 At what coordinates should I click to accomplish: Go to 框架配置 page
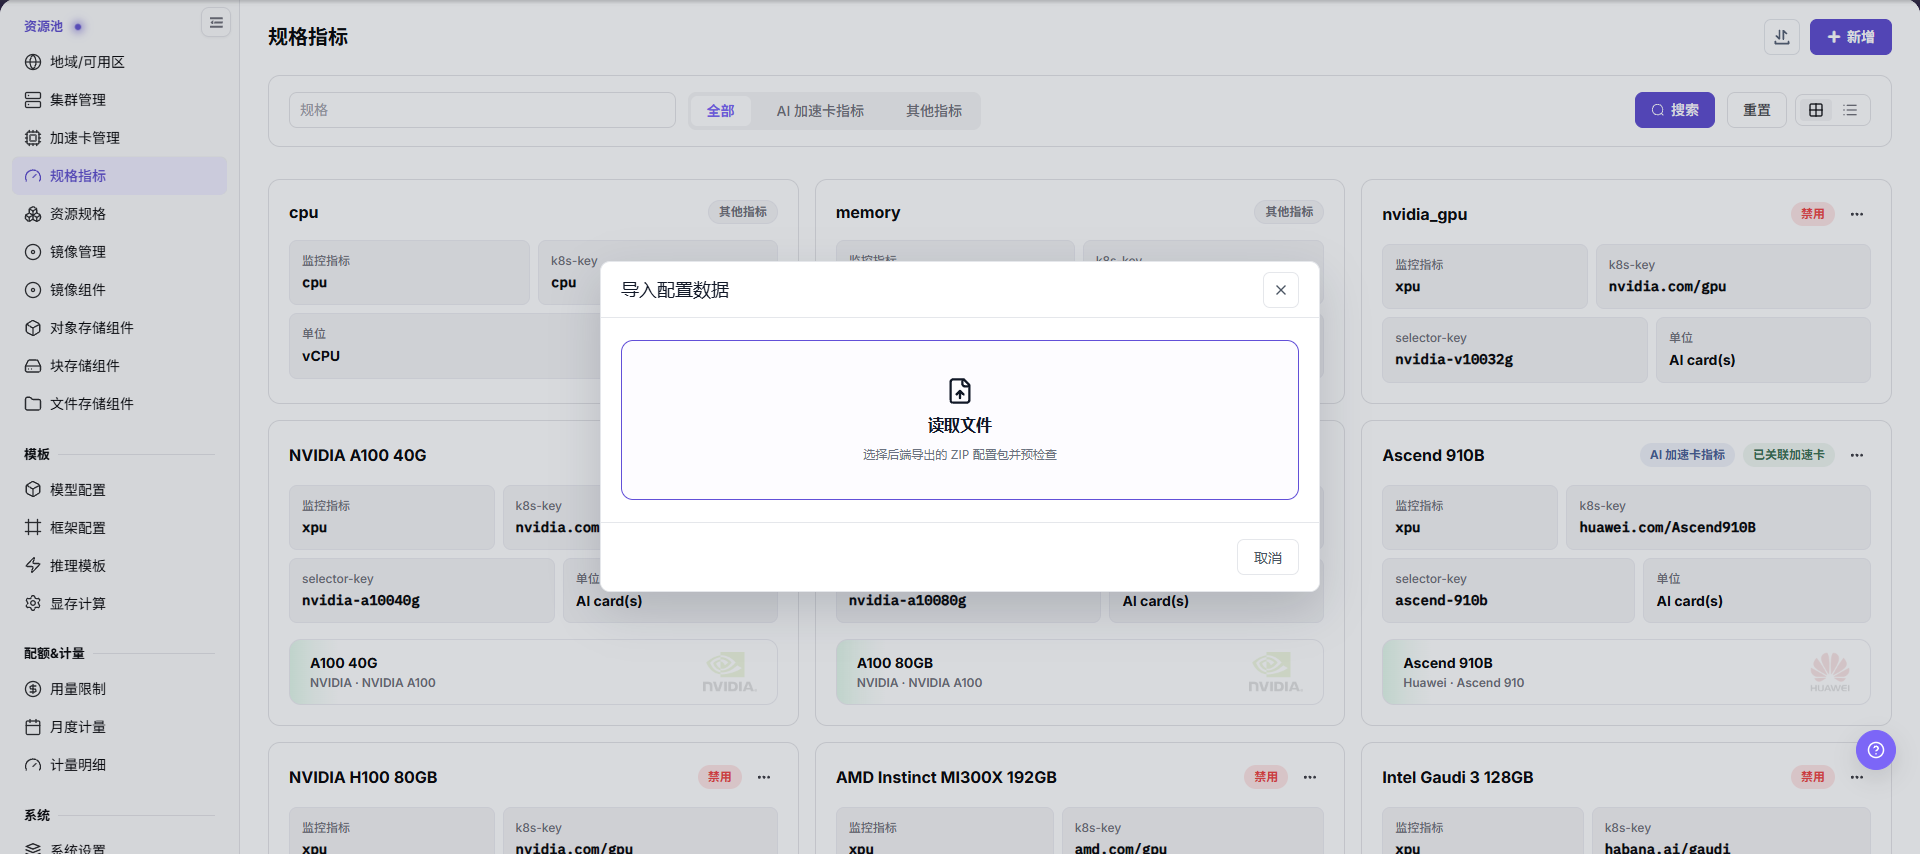click(x=120, y=528)
